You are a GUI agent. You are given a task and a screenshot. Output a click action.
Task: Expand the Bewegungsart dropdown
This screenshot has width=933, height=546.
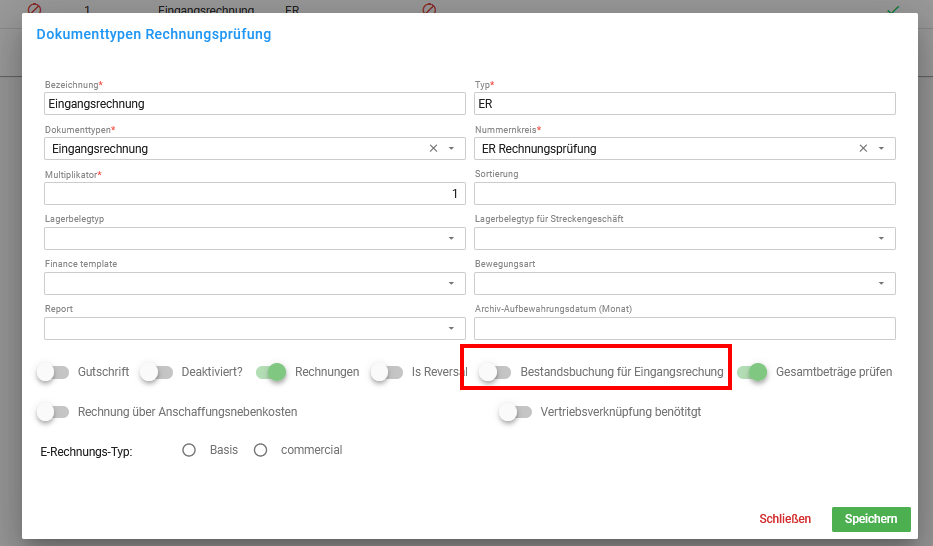click(881, 284)
